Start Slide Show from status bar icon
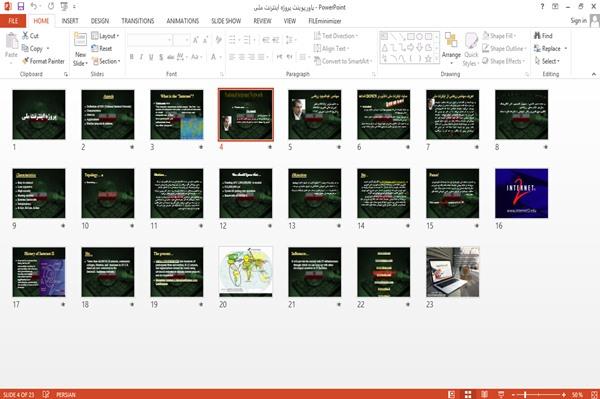 pyautogui.click(x=501, y=394)
